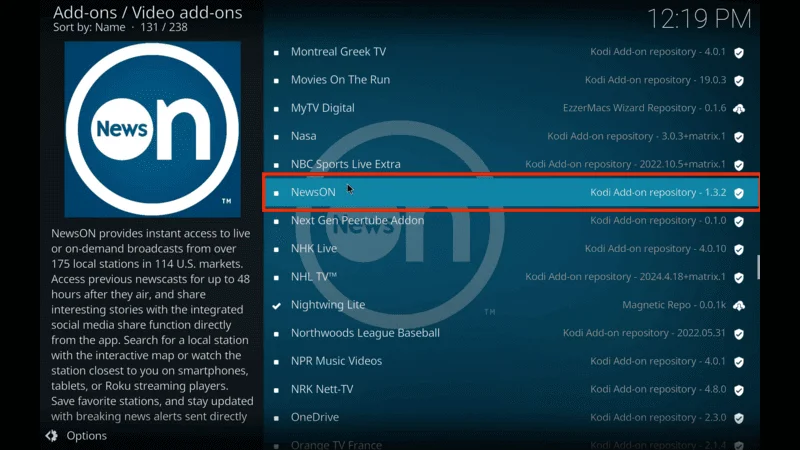
Task: Click the shield icon on the OneDrive row
Action: coord(739,418)
